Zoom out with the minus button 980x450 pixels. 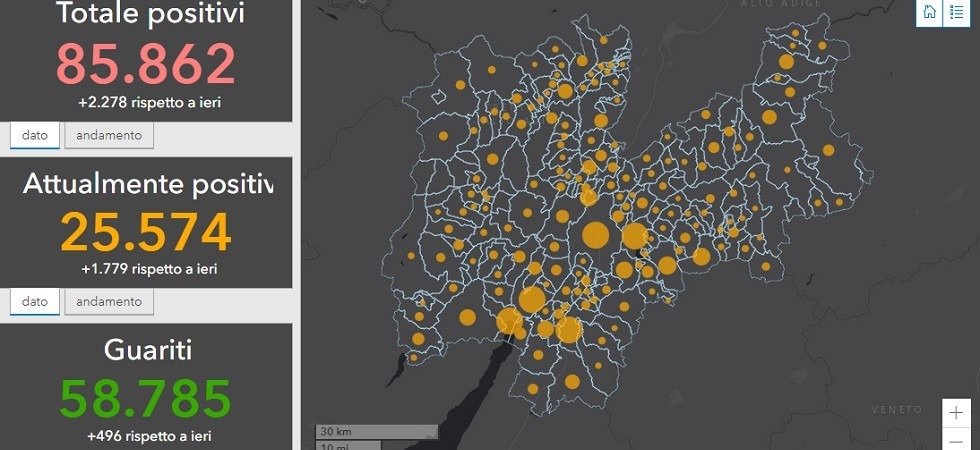pos(956,439)
